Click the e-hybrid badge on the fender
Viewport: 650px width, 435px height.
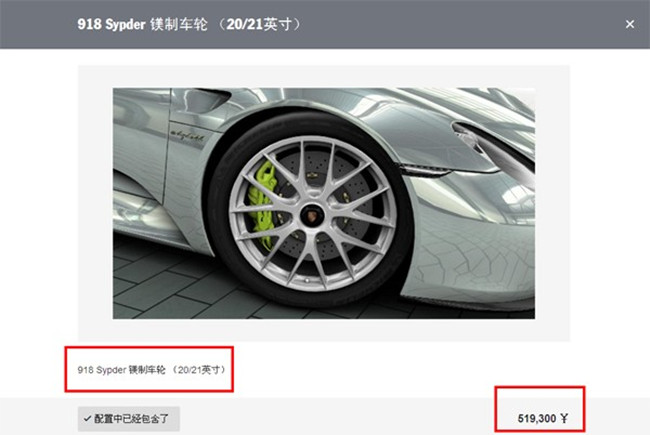pos(187,136)
